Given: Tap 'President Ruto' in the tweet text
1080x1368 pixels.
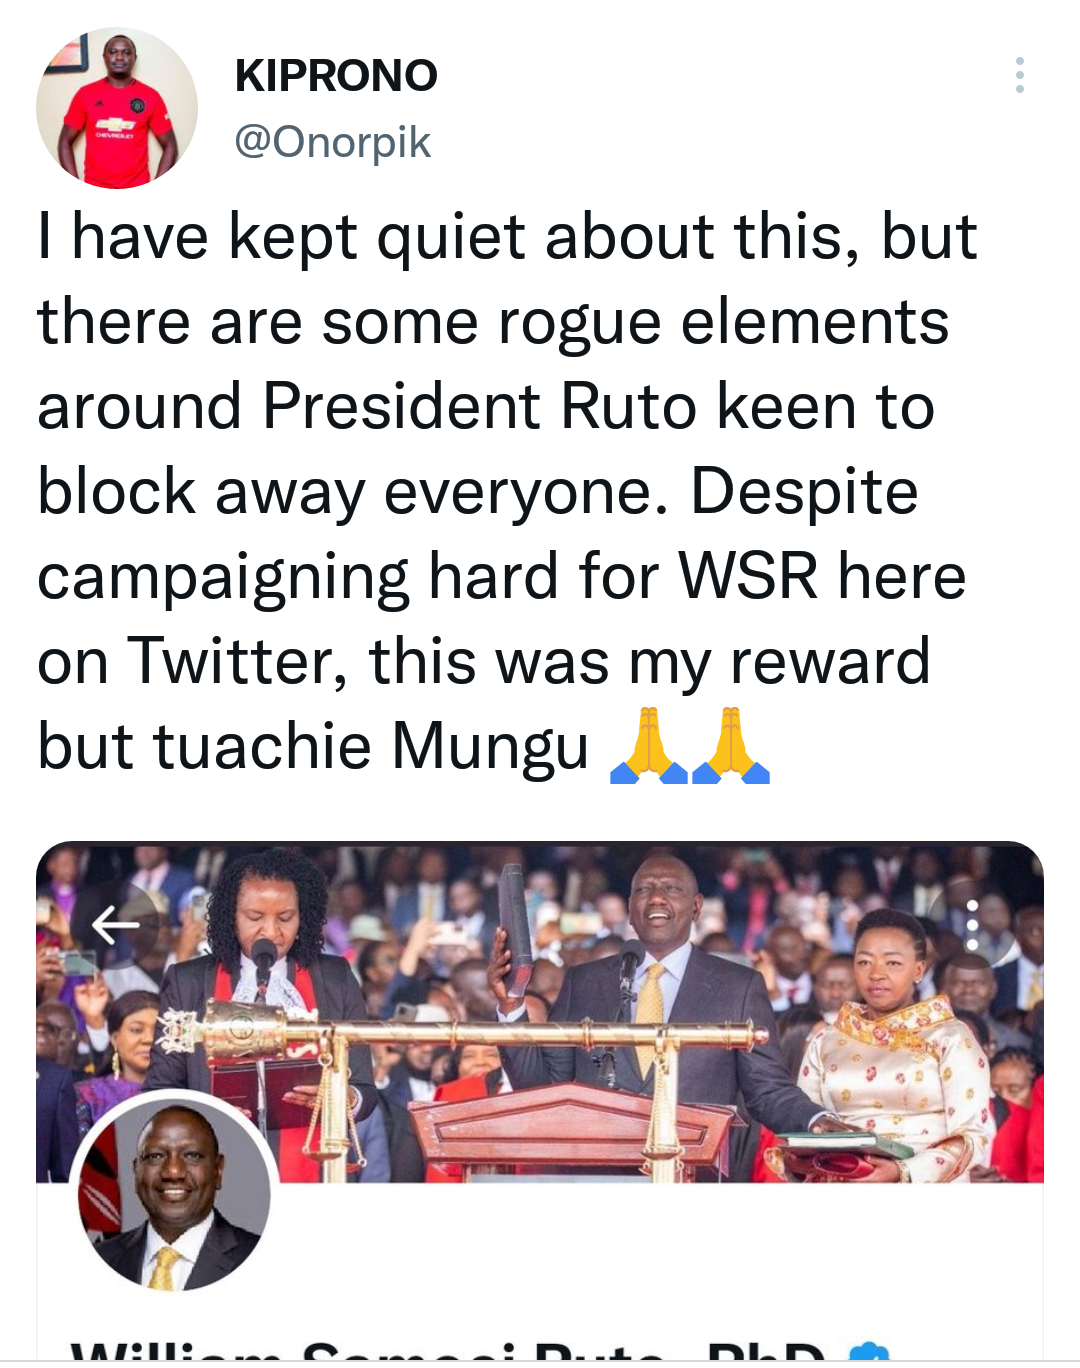Looking at the screenshot, I should [480, 407].
